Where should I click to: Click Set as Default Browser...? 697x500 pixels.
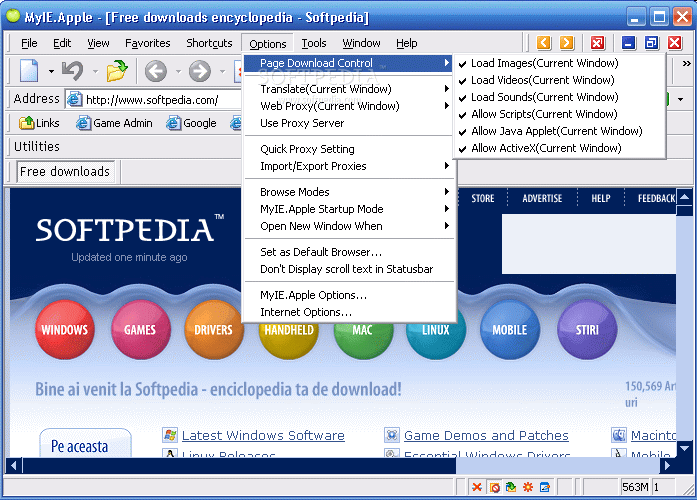348,252
